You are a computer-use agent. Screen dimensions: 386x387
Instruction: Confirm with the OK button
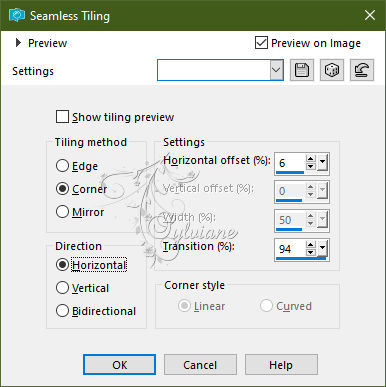tap(119, 365)
